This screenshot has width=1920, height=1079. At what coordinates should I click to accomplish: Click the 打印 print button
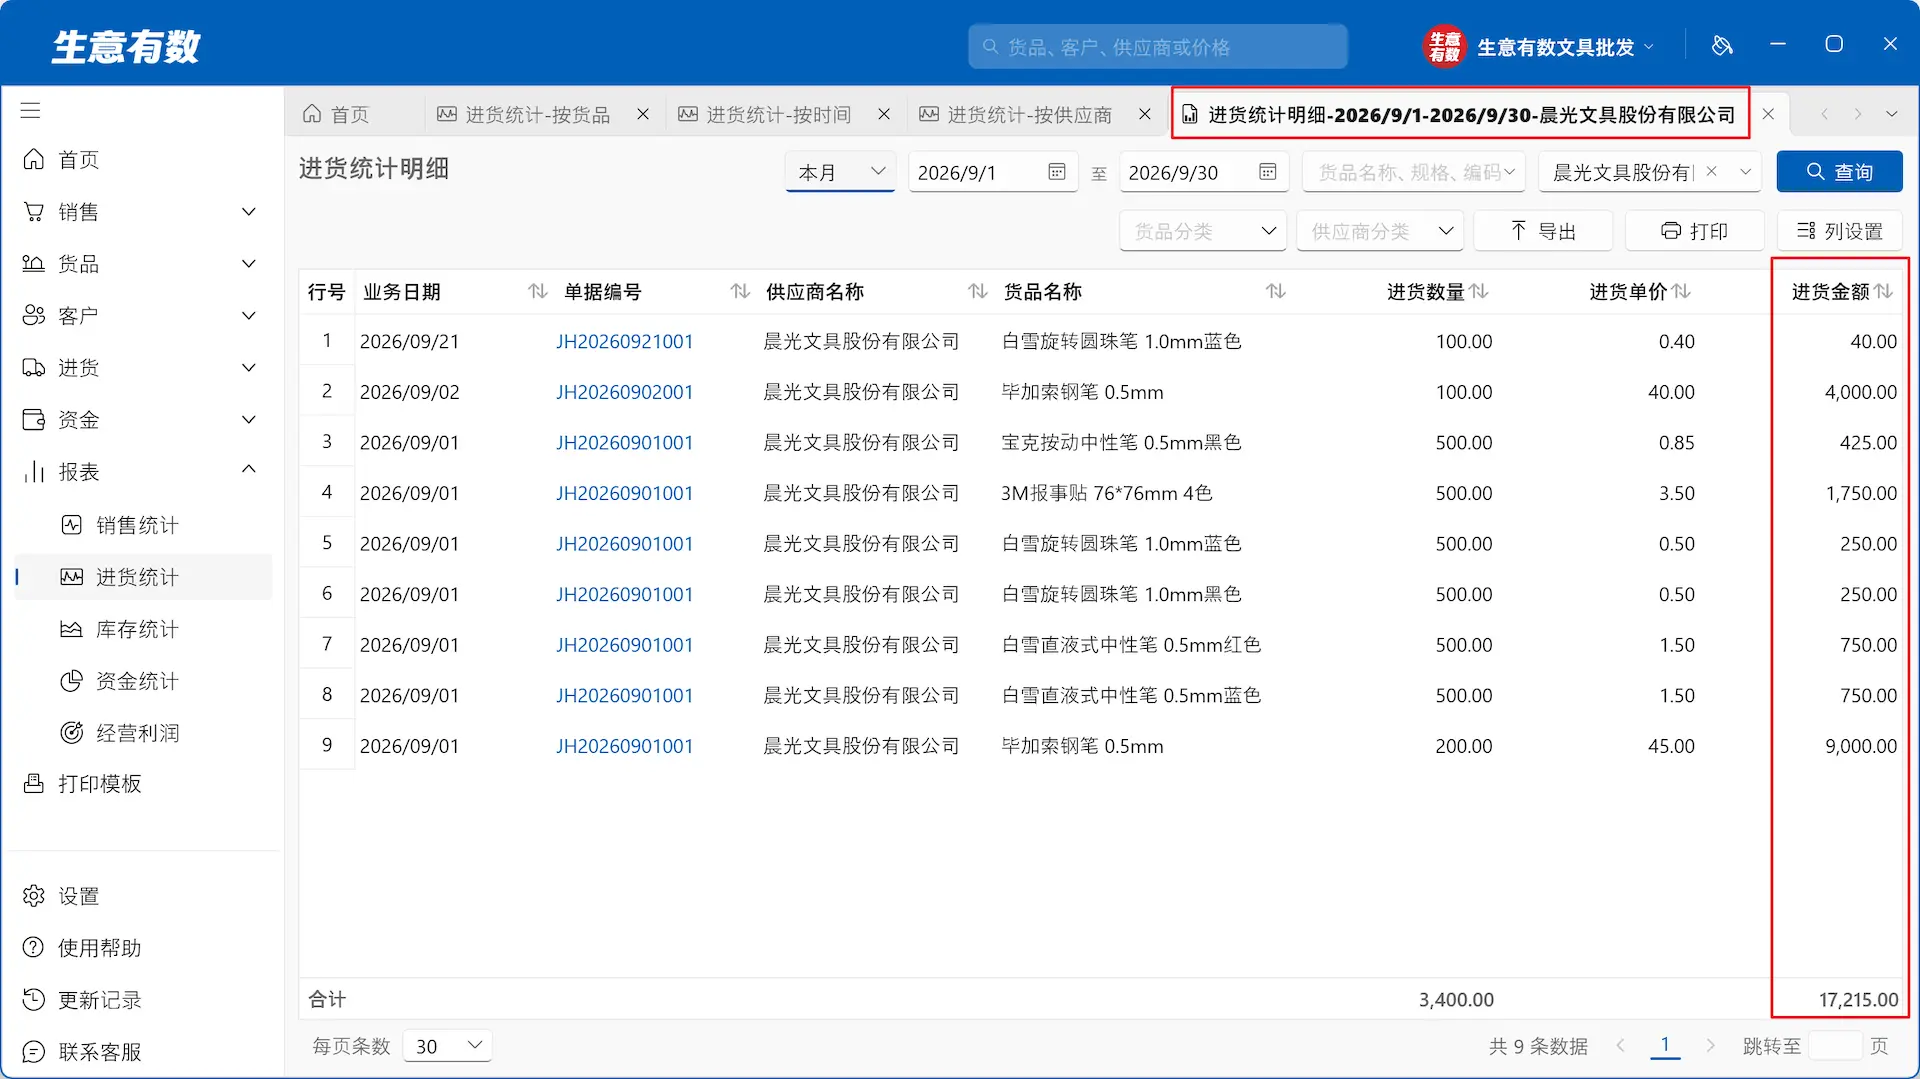point(1694,231)
